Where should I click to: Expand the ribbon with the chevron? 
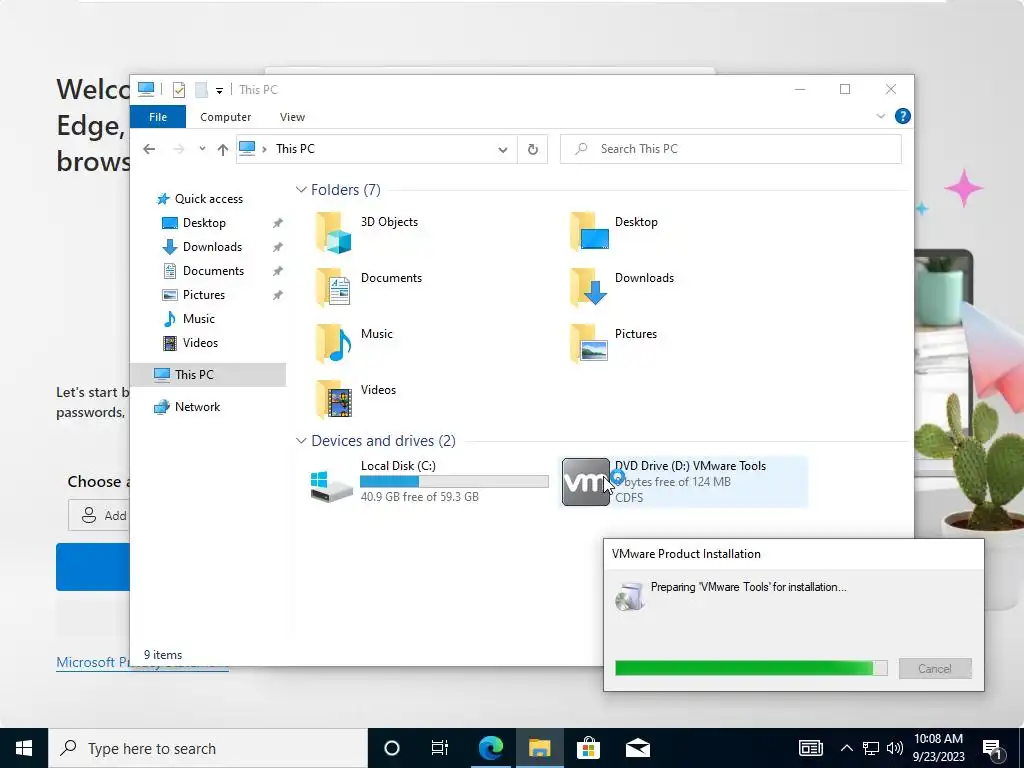[880, 116]
